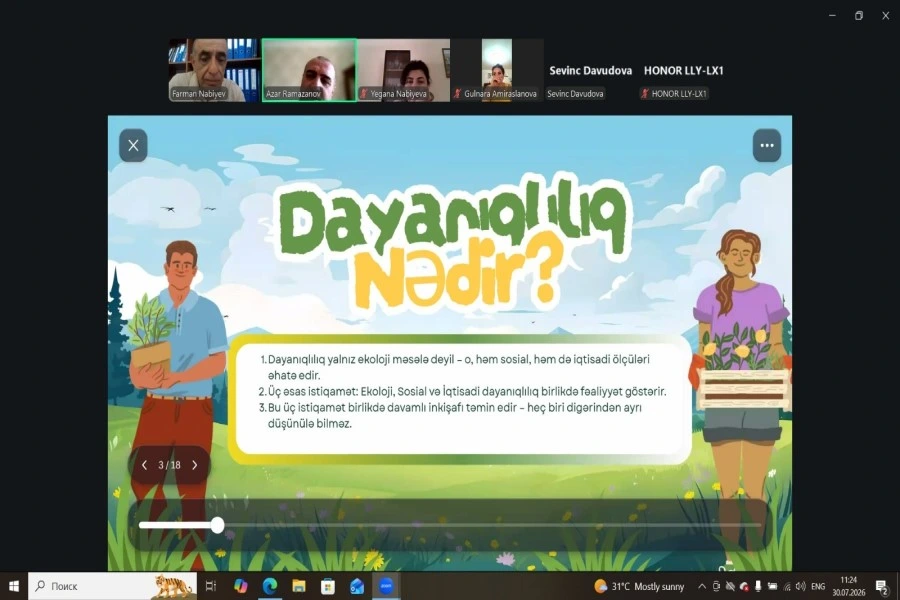Go to the next slide arrow
Image resolution: width=900 pixels, height=600 pixels.
click(195, 465)
